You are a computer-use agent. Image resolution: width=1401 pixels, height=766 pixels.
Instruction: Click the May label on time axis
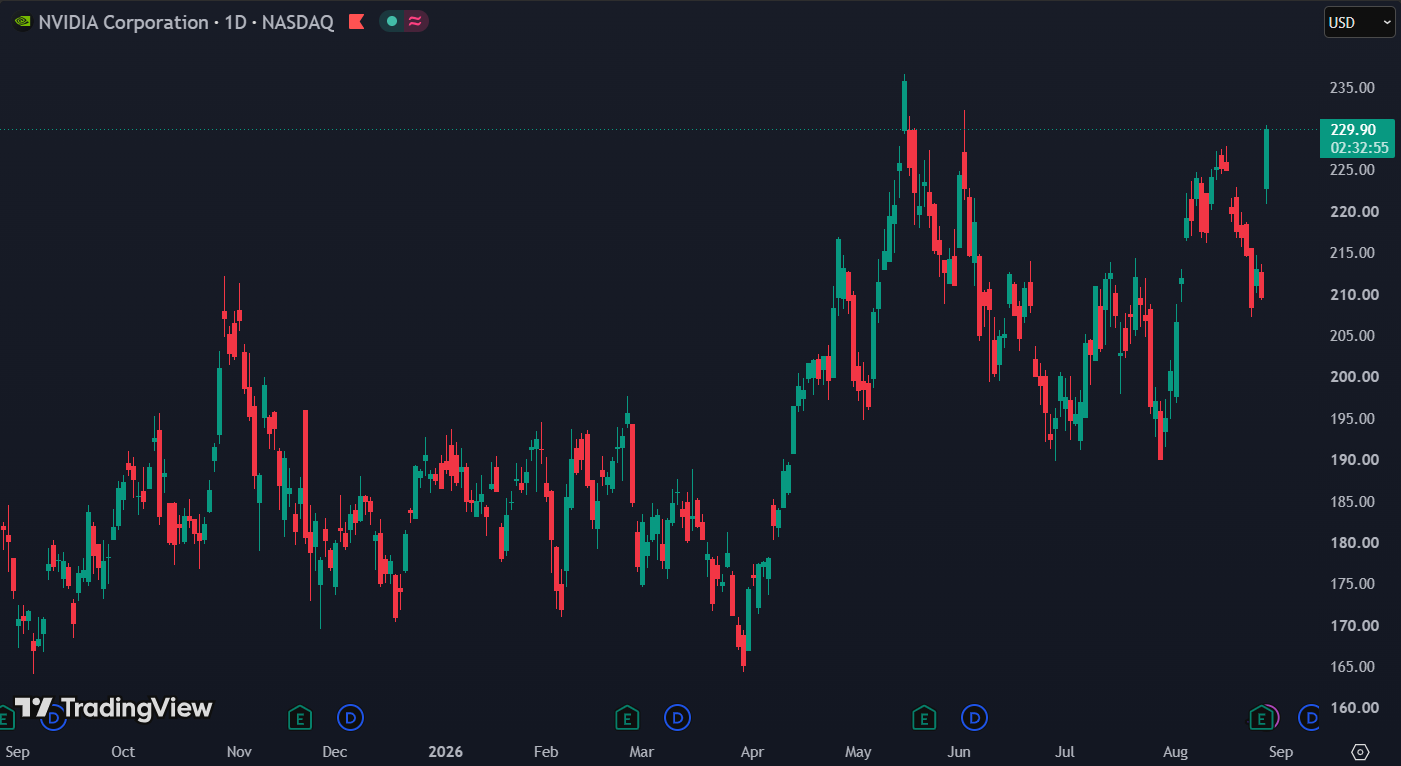tap(858, 752)
